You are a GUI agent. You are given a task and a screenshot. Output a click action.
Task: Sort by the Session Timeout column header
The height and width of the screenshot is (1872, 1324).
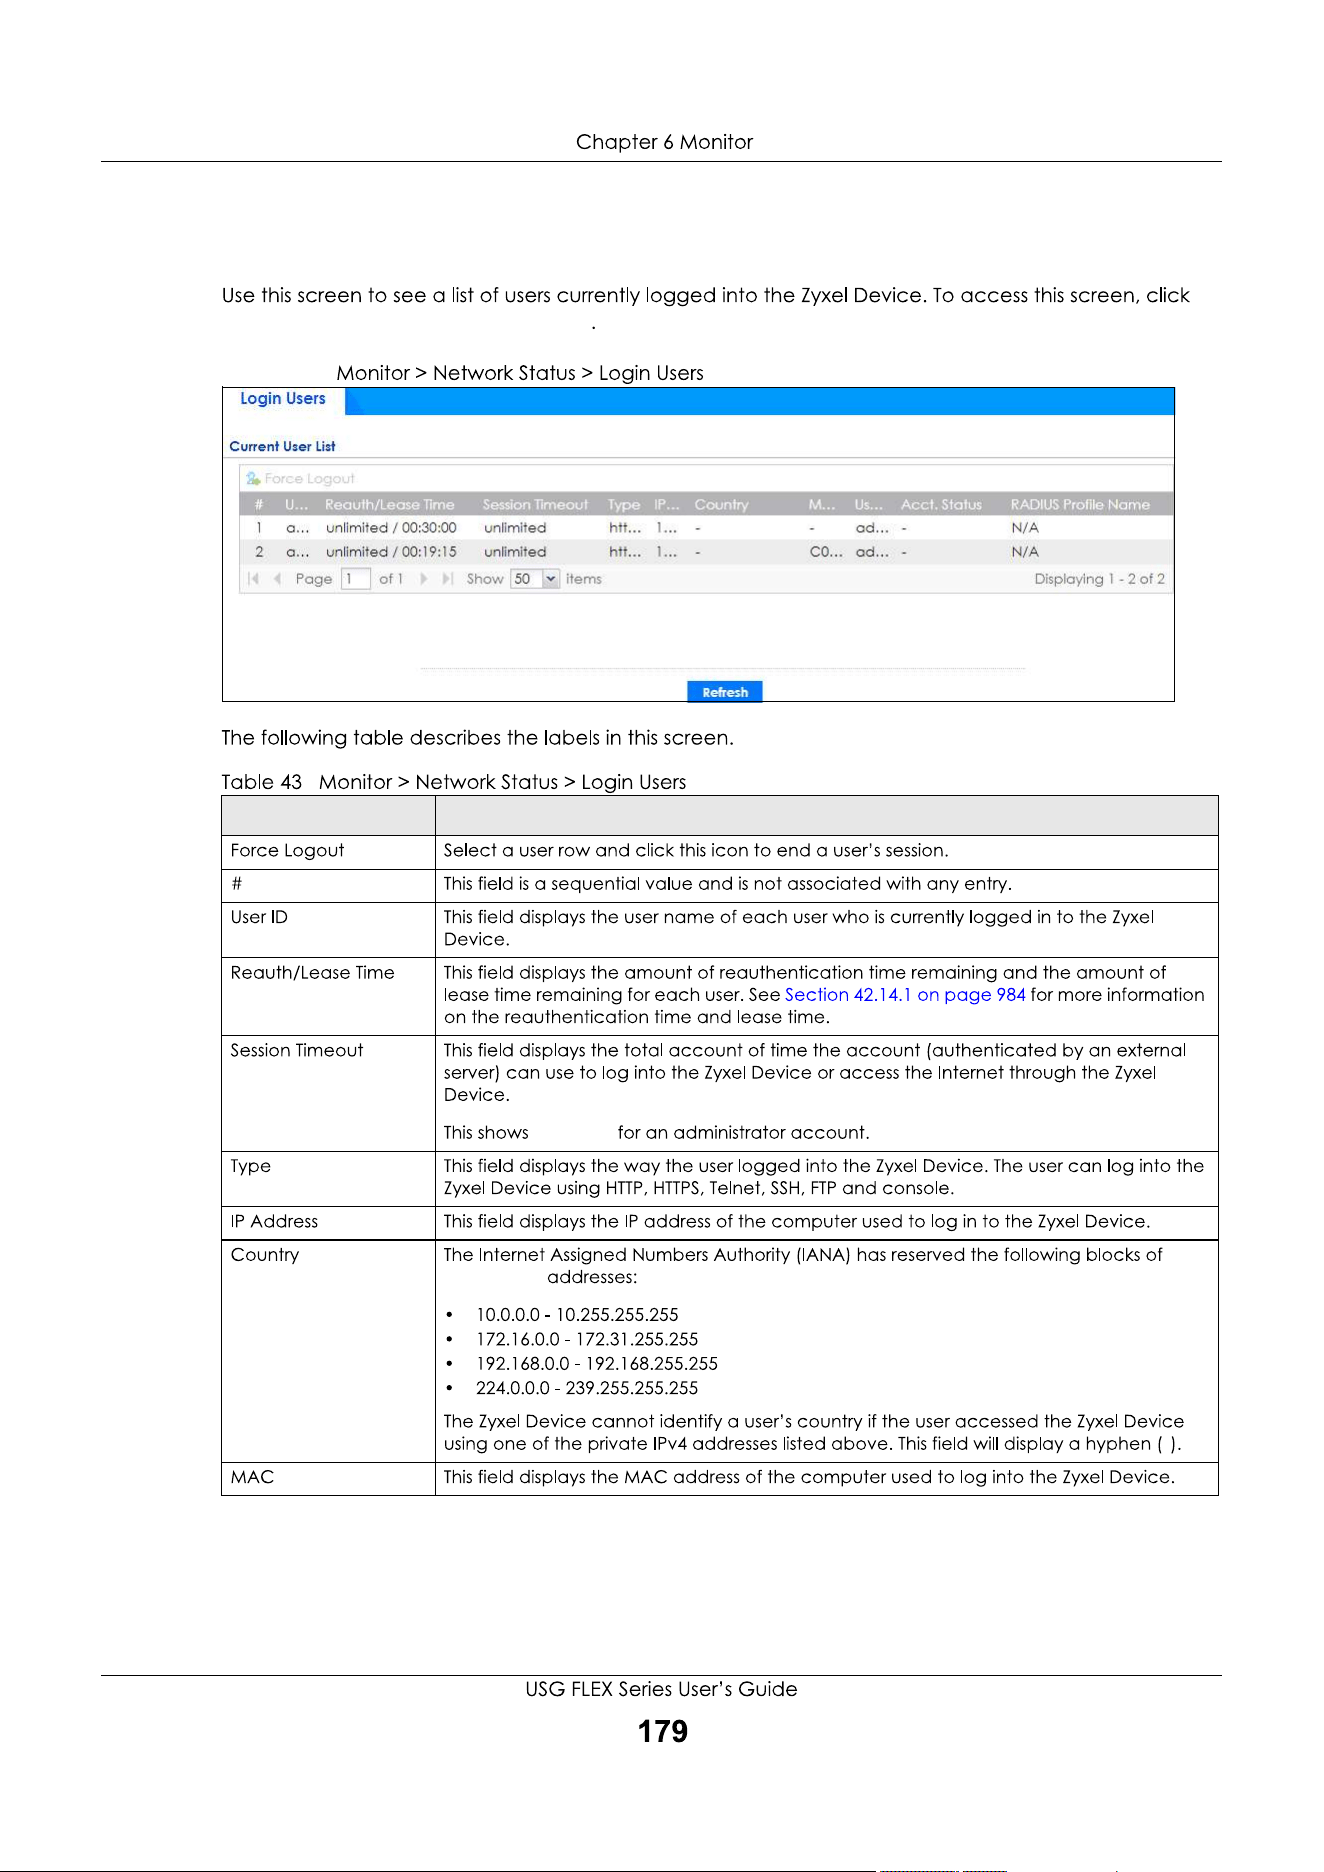pyautogui.click(x=535, y=505)
